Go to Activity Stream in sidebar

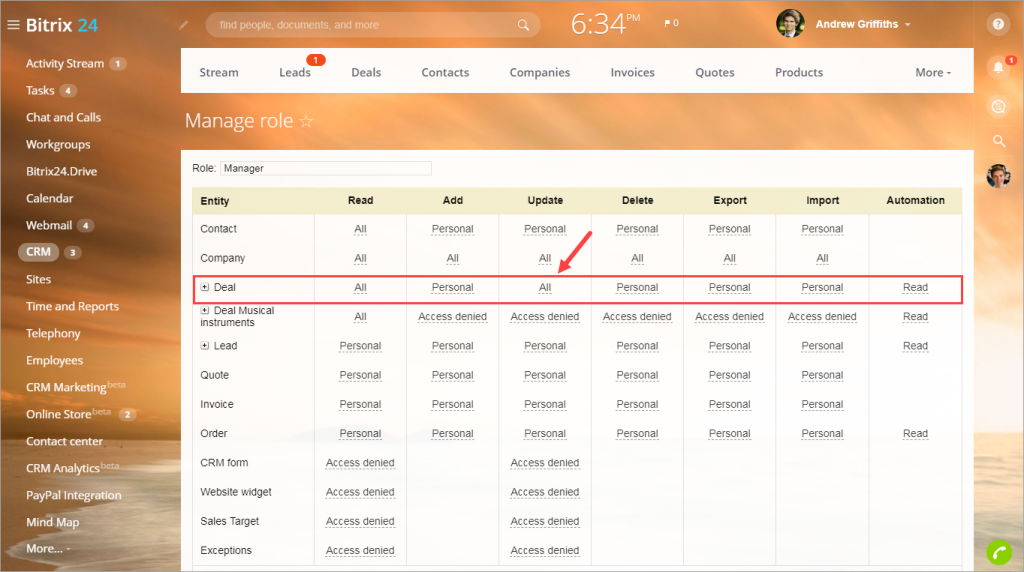click(65, 63)
